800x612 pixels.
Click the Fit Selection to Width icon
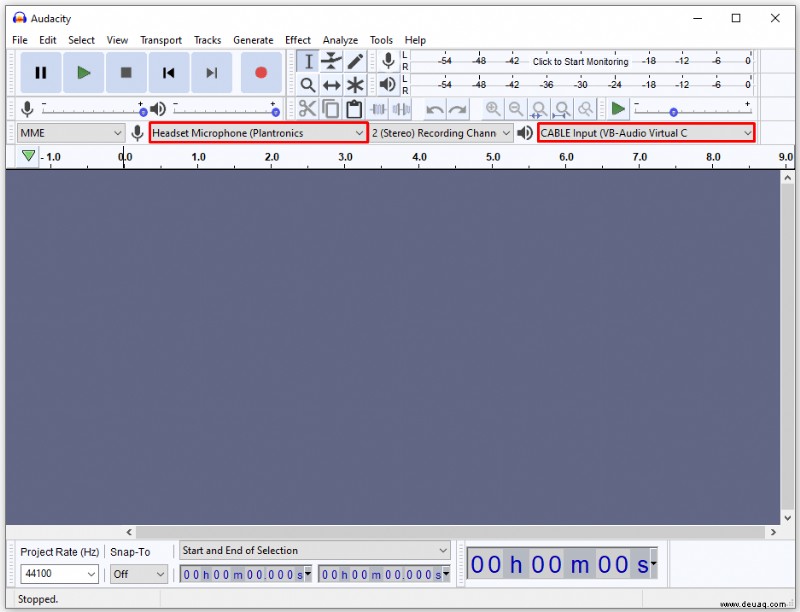(539, 109)
